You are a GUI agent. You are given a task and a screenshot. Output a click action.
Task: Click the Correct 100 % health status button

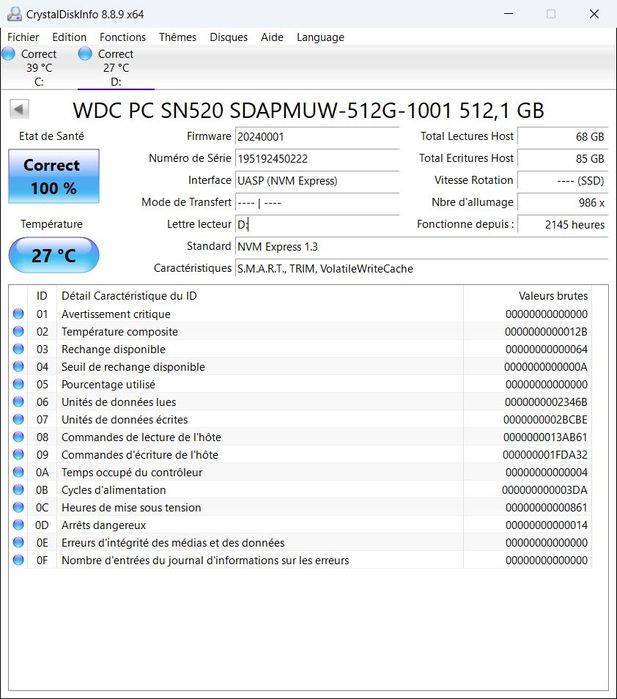53,177
